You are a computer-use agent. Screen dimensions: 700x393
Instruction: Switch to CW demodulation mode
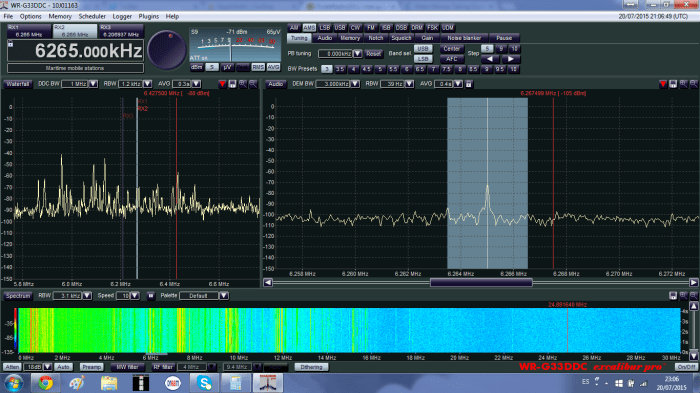(x=355, y=28)
